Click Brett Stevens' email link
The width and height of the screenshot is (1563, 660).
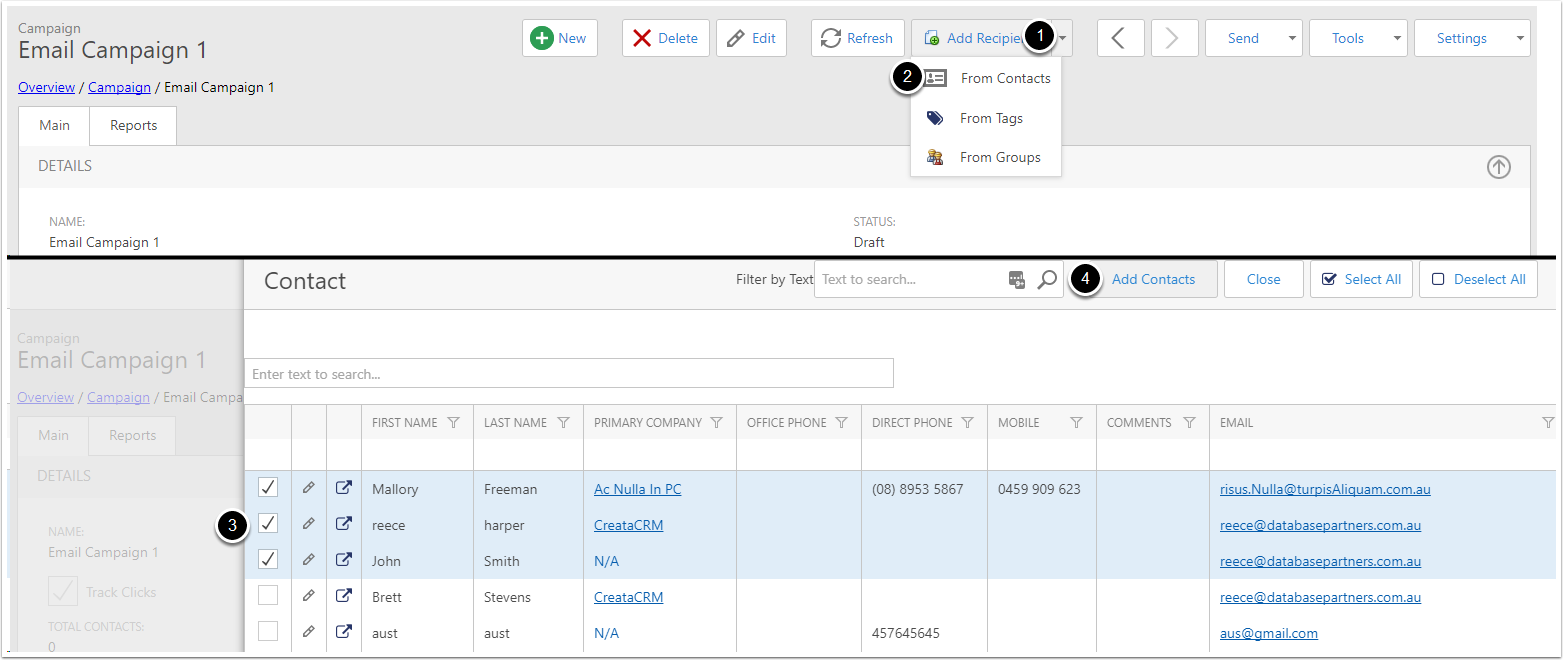[x=1320, y=597]
